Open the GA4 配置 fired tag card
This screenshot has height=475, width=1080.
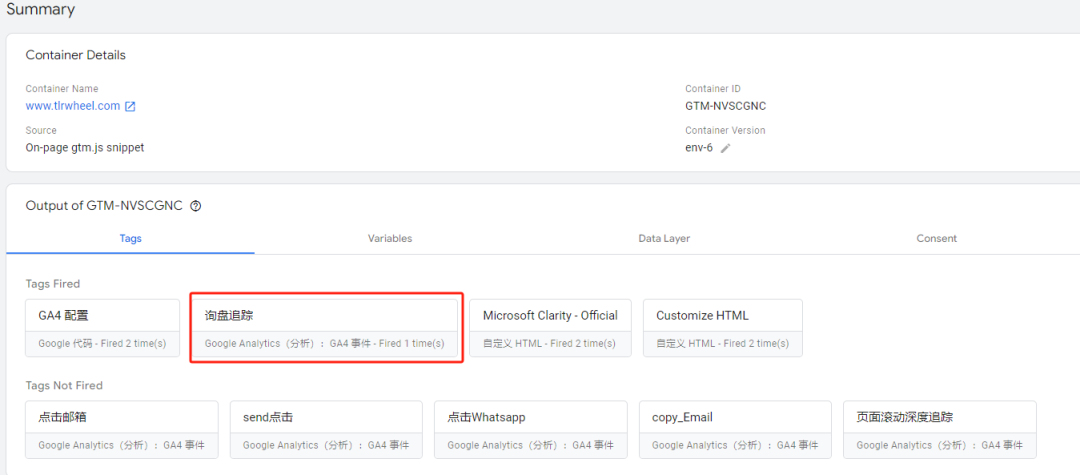[x=103, y=328]
